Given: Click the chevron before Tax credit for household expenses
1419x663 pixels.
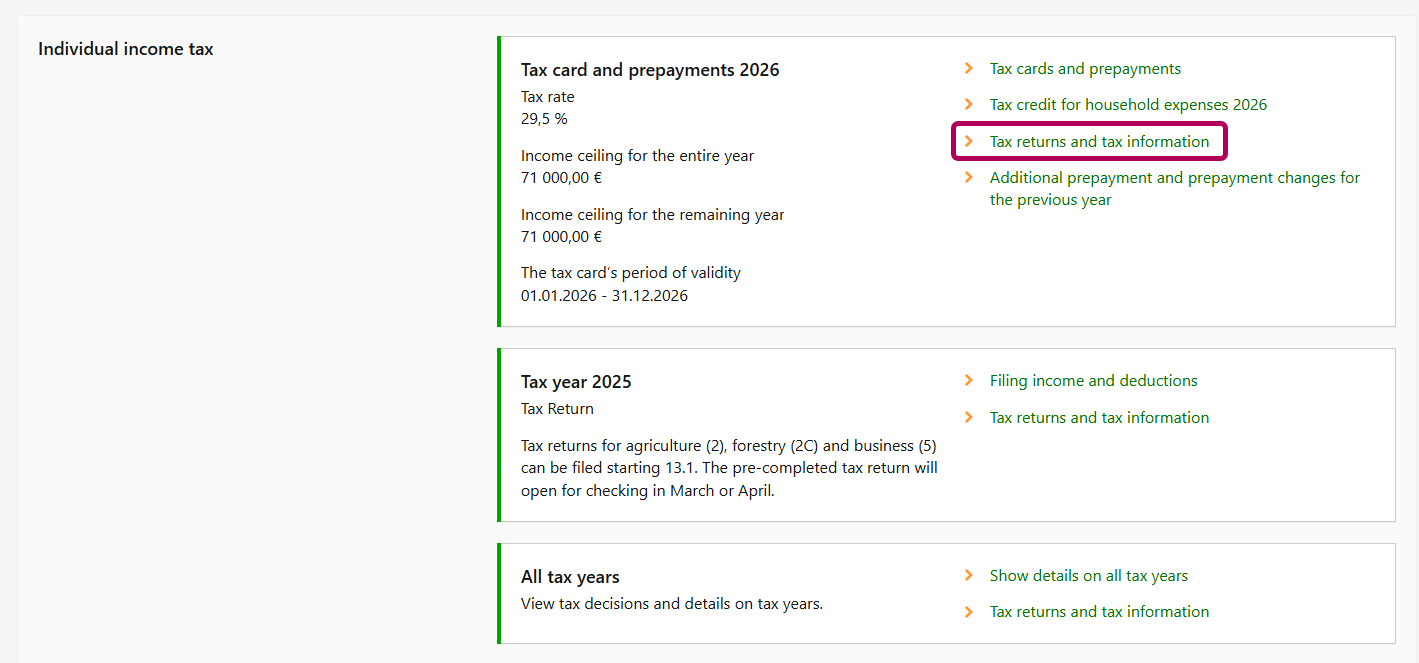Looking at the screenshot, I should pos(968,105).
